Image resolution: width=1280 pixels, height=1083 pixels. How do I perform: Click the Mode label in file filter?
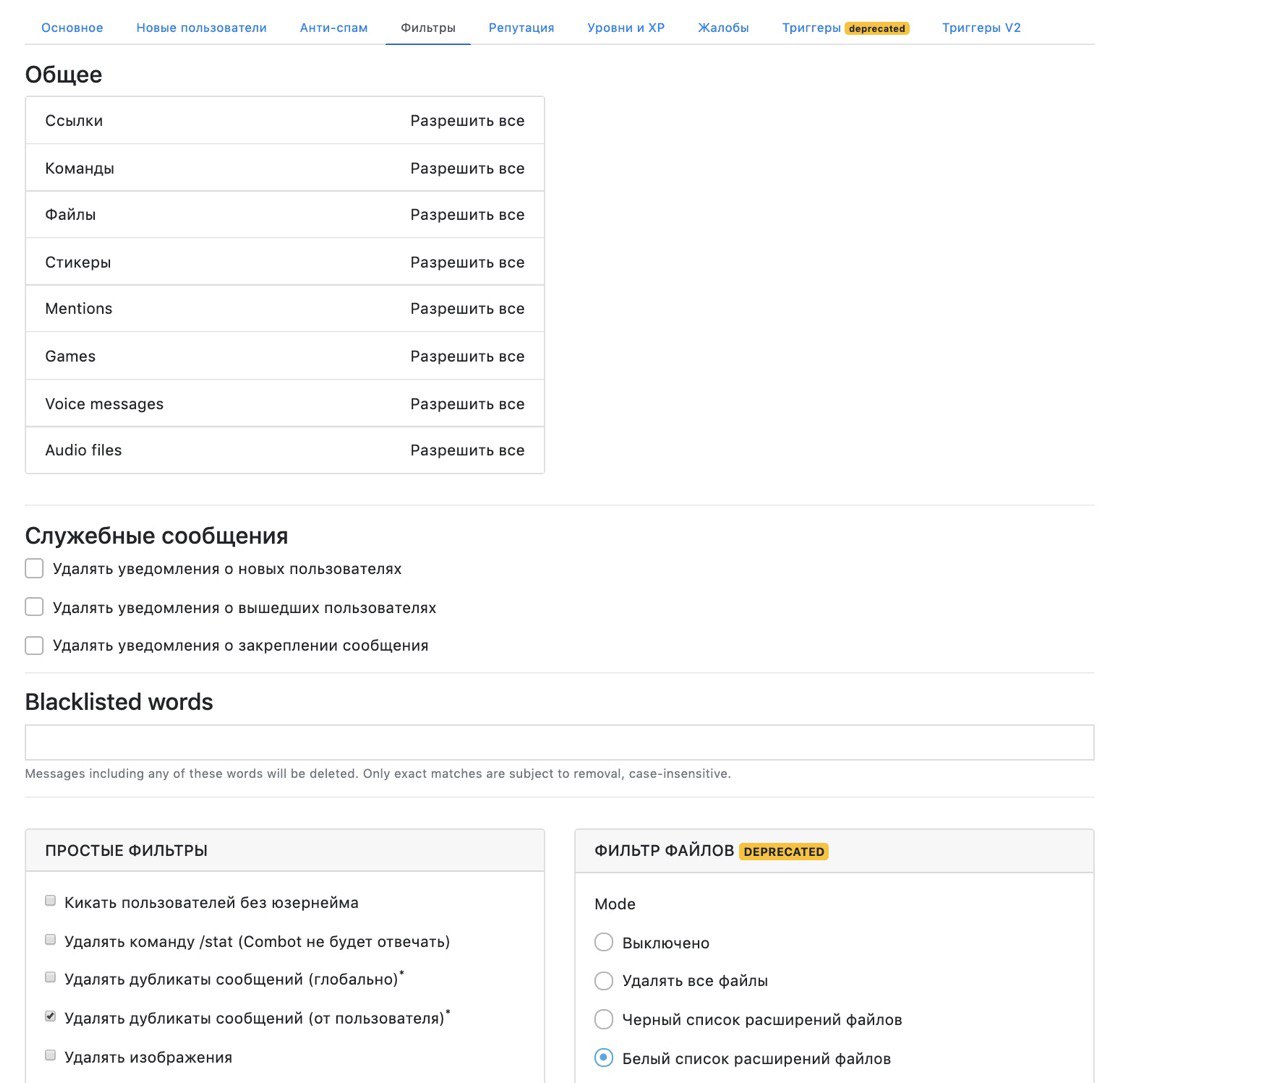(x=615, y=904)
